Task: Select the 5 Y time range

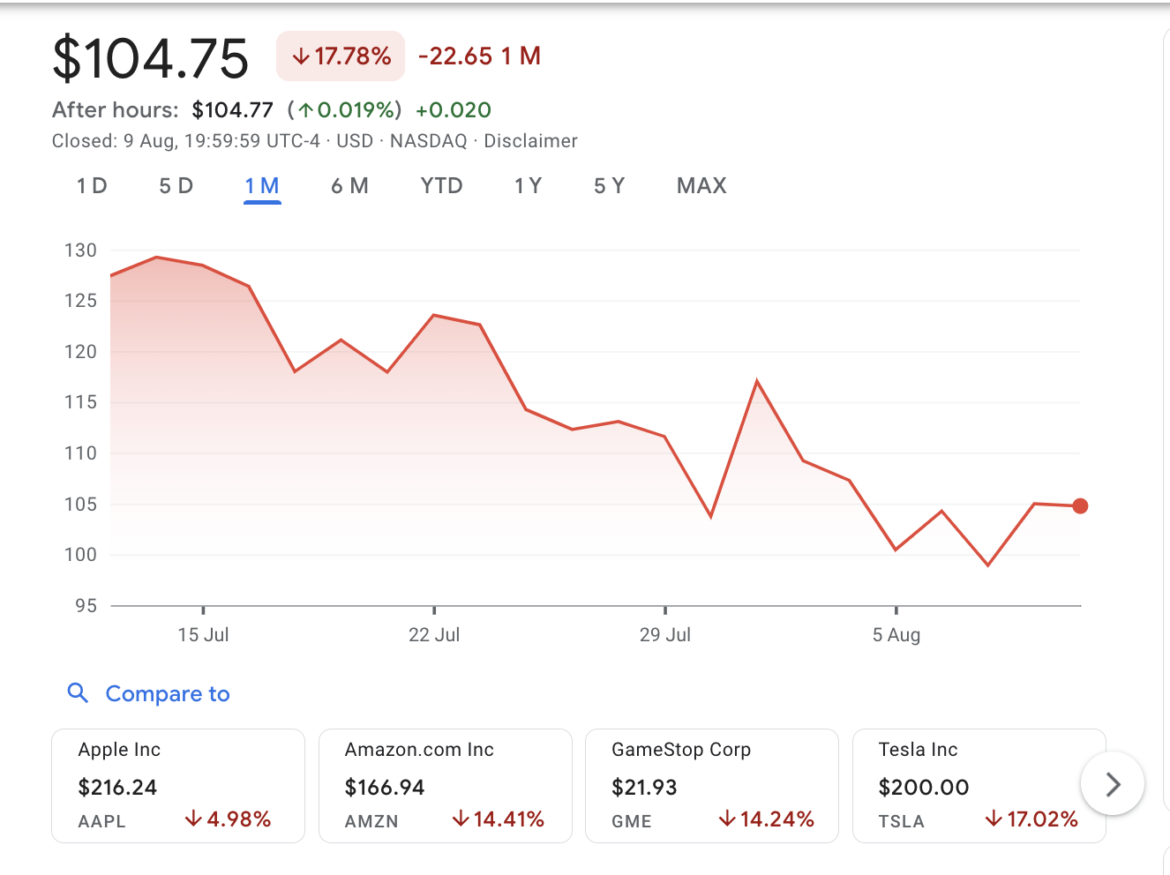Action: (x=609, y=186)
